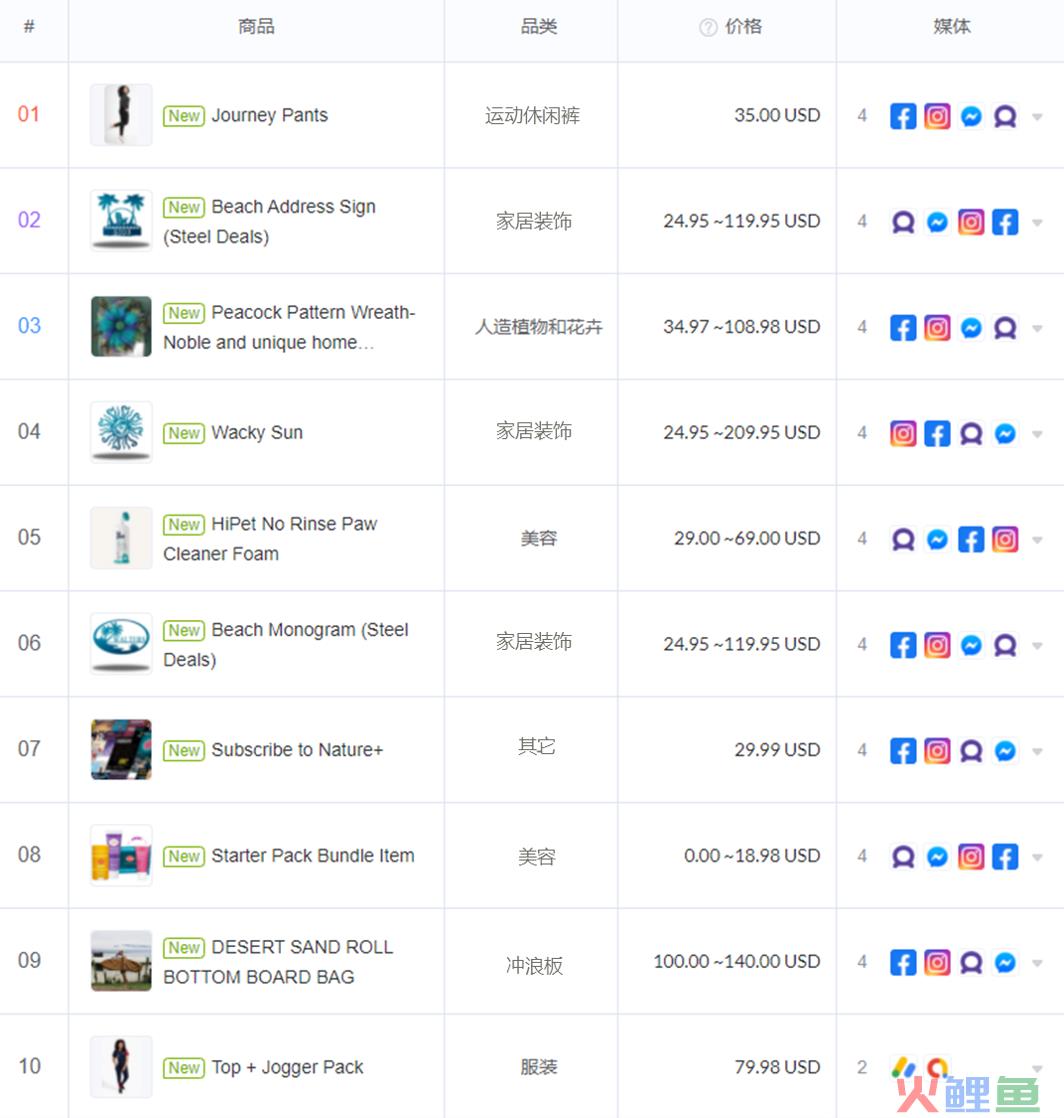Click the 商品 column header

tap(256, 27)
